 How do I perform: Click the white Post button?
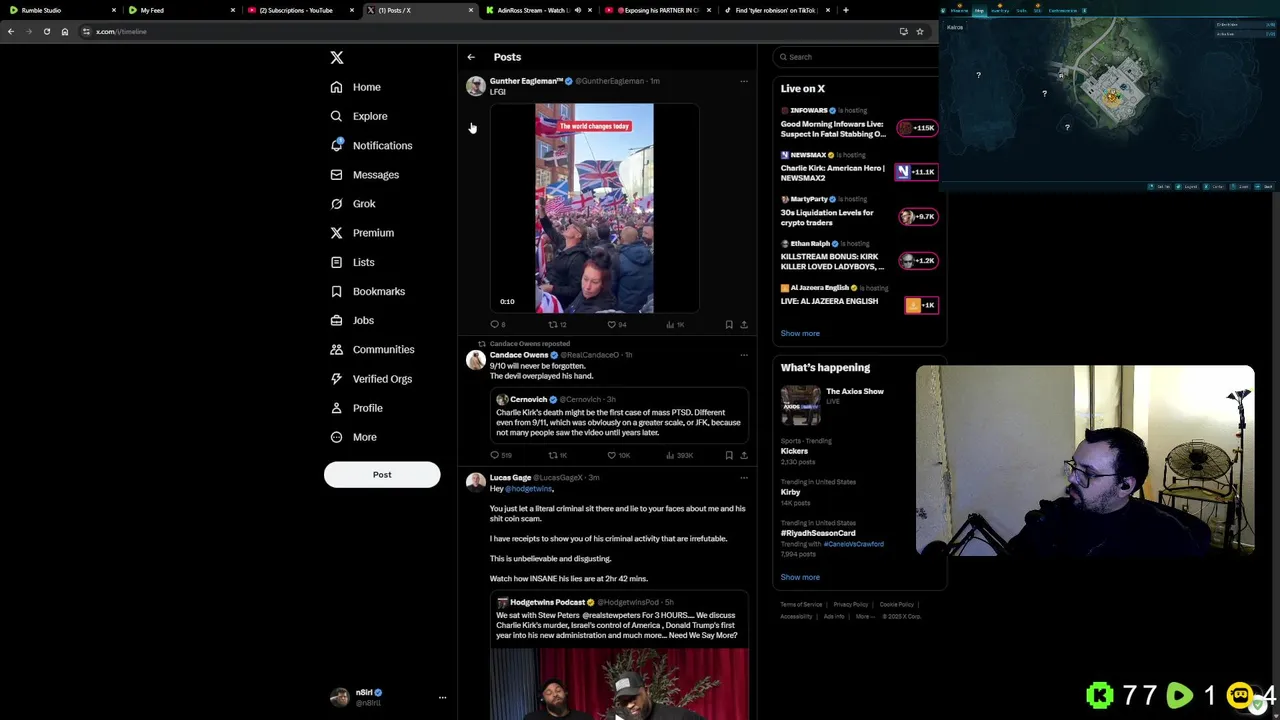tap(382, 475)
